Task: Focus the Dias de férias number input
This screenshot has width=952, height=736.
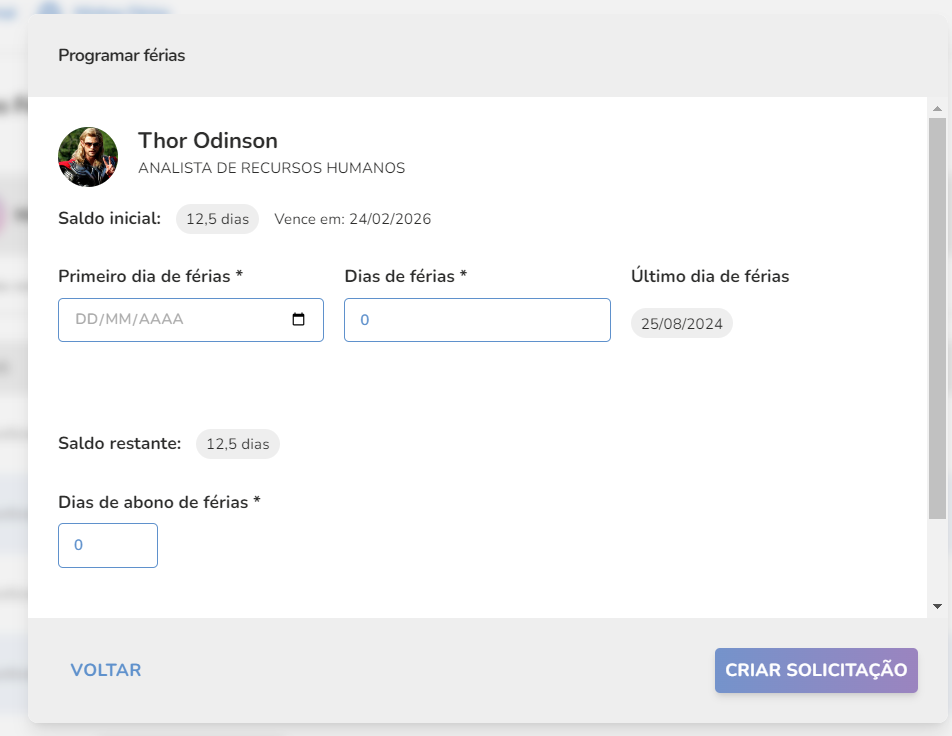Action: point(477,320)
